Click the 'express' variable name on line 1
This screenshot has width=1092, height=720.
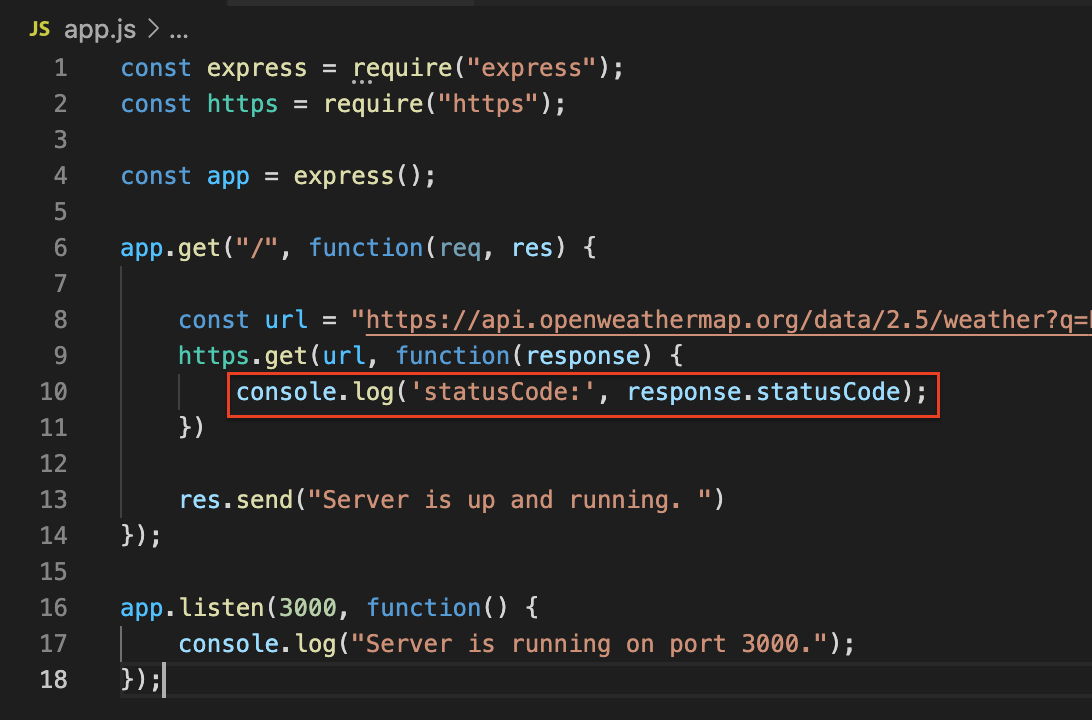pyautogui.click(x=257, y=68)
